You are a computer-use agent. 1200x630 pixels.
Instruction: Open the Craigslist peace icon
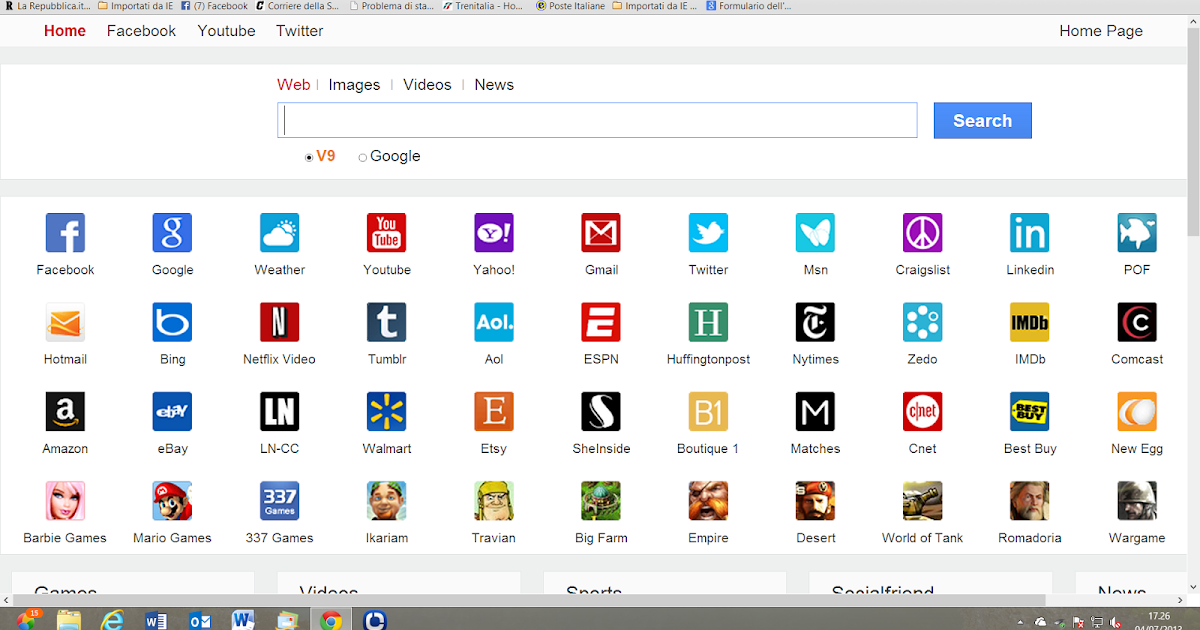point(922,233)
